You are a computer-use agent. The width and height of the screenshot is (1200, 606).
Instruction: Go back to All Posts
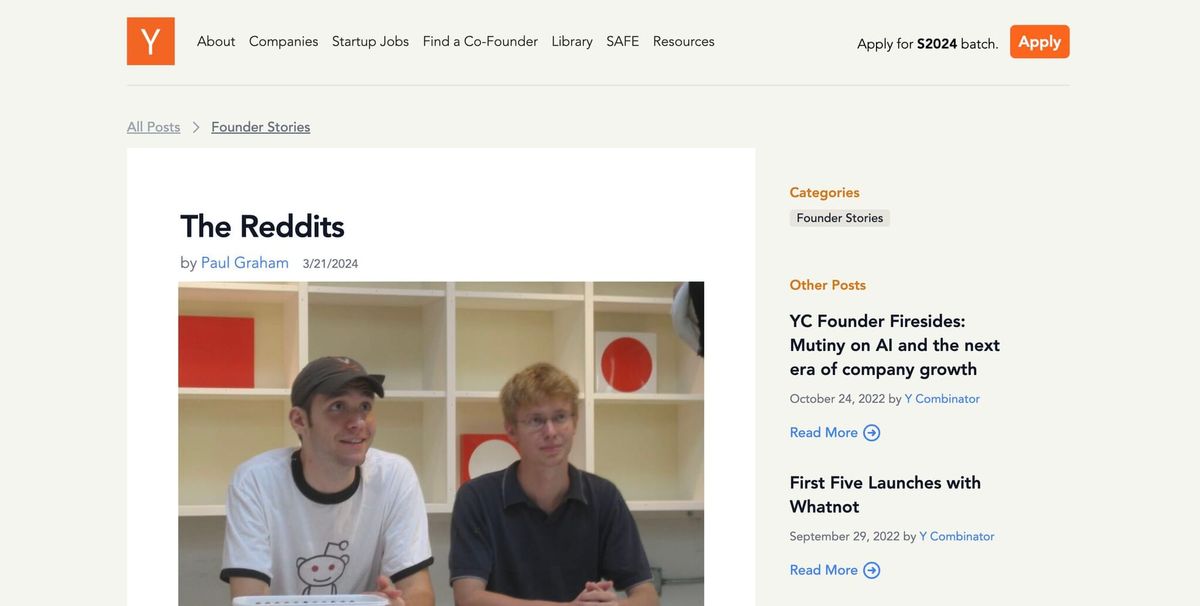coord(153,126)
